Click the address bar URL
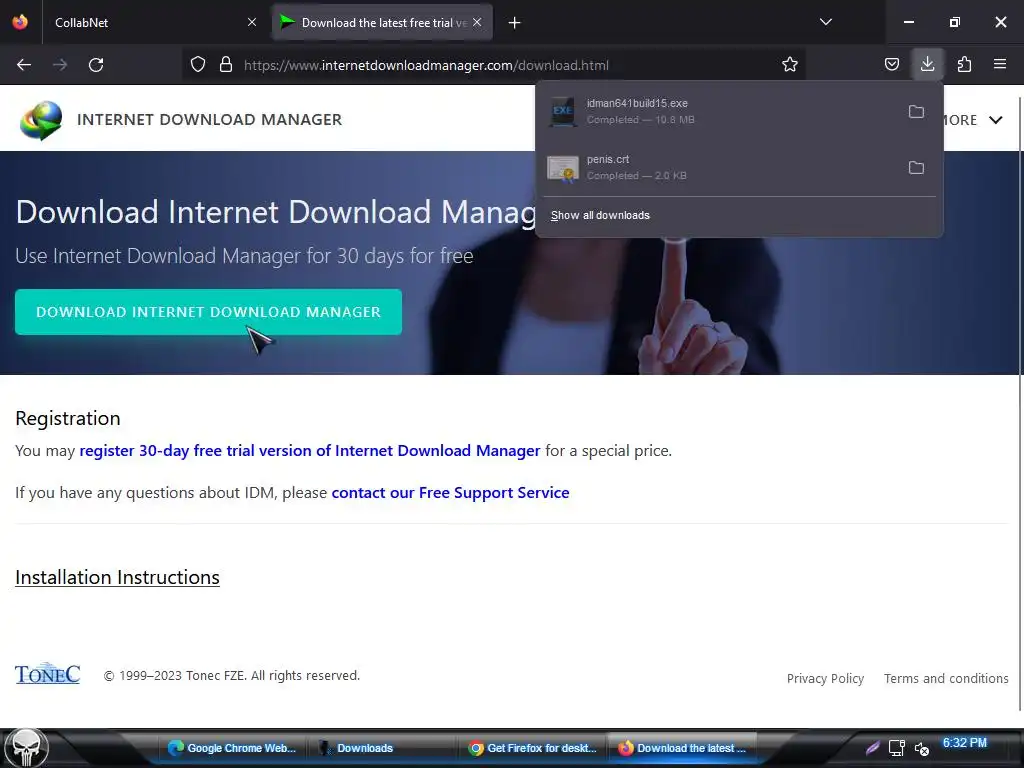Image resolution: width=1024 pixels, height=768 pixels. pos(426,65)
